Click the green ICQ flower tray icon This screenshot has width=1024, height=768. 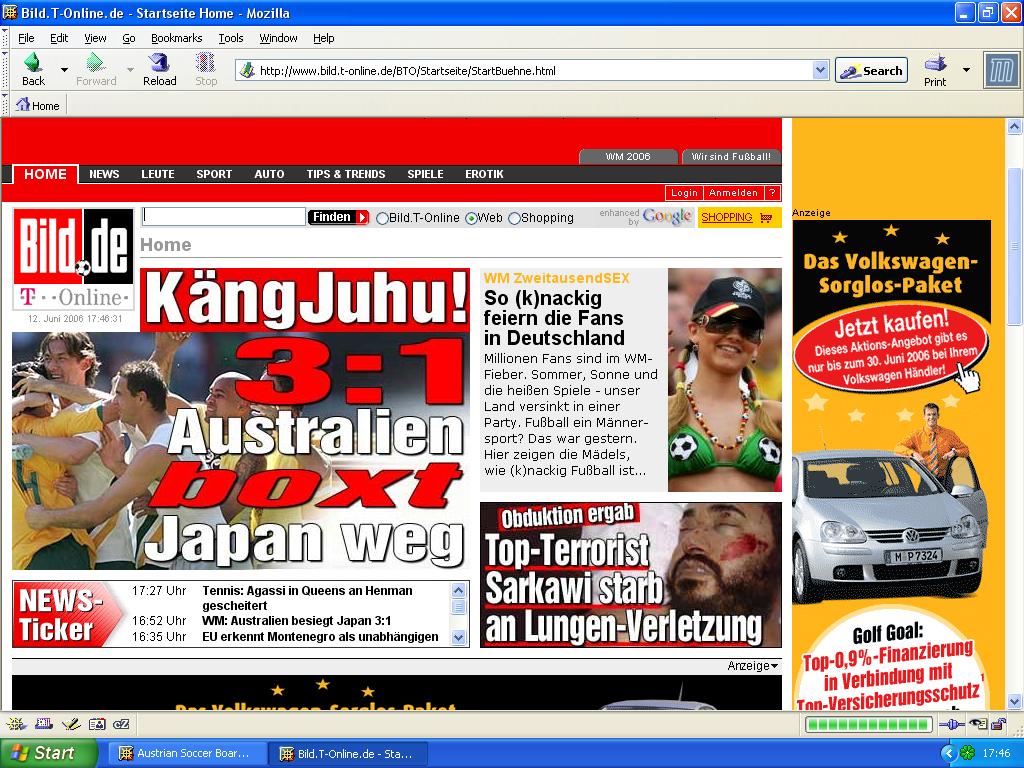(967, 753)
